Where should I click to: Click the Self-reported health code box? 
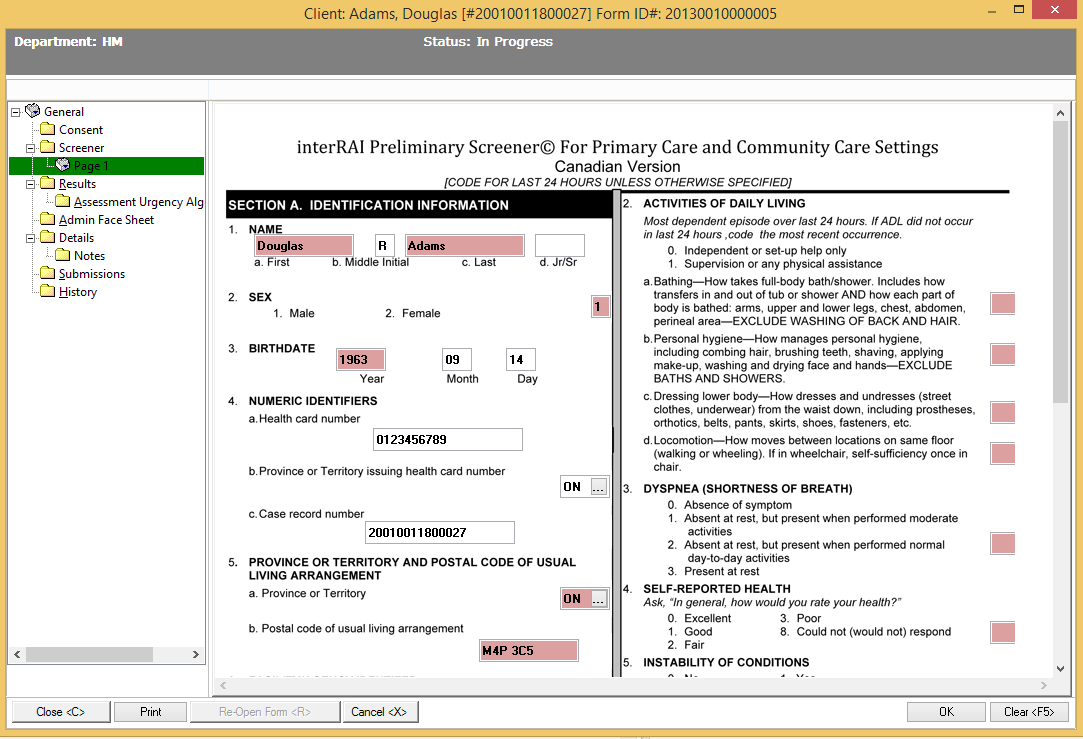click(x=1003, y=633)
